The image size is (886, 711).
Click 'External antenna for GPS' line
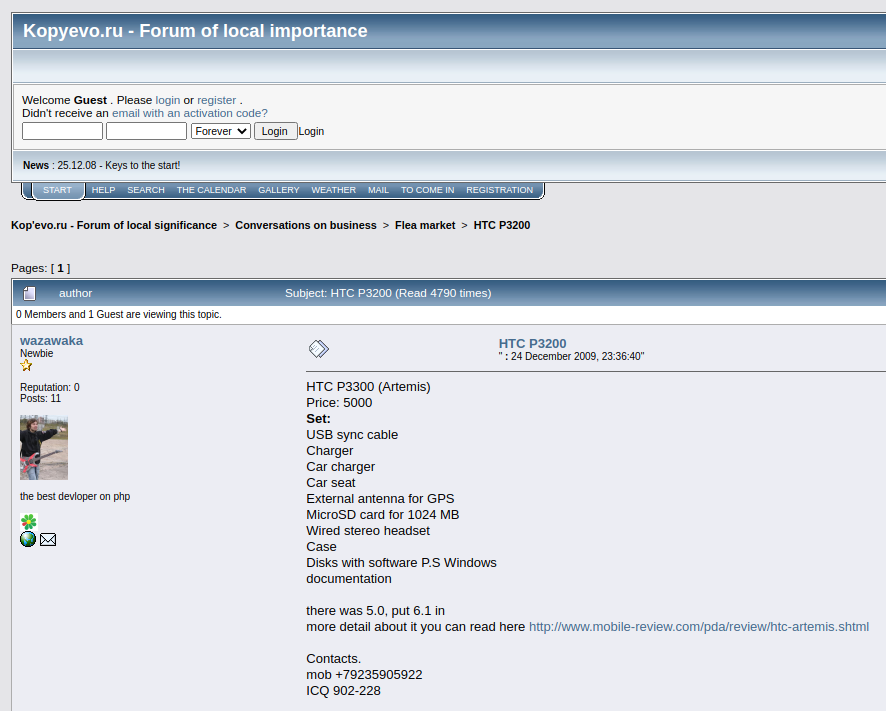(x=380, y=498)
